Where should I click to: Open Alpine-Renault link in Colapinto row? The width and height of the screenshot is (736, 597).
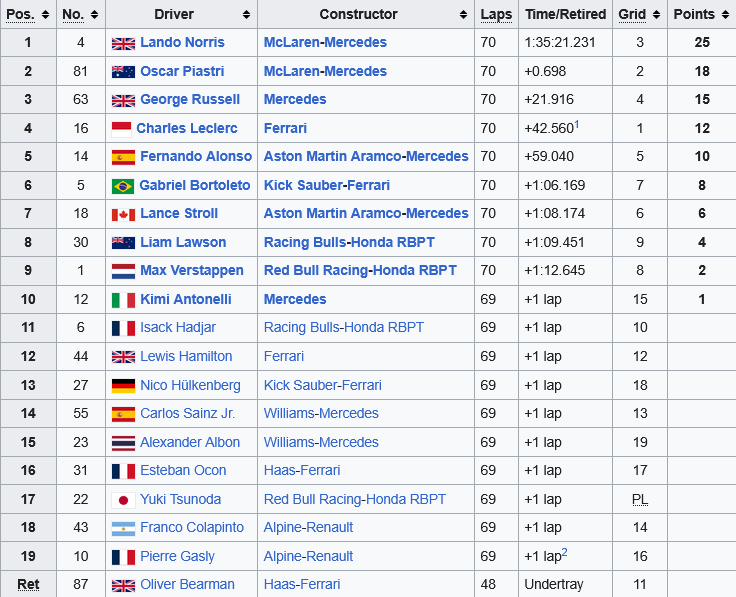pyautogui.click(x=308, y=528)
